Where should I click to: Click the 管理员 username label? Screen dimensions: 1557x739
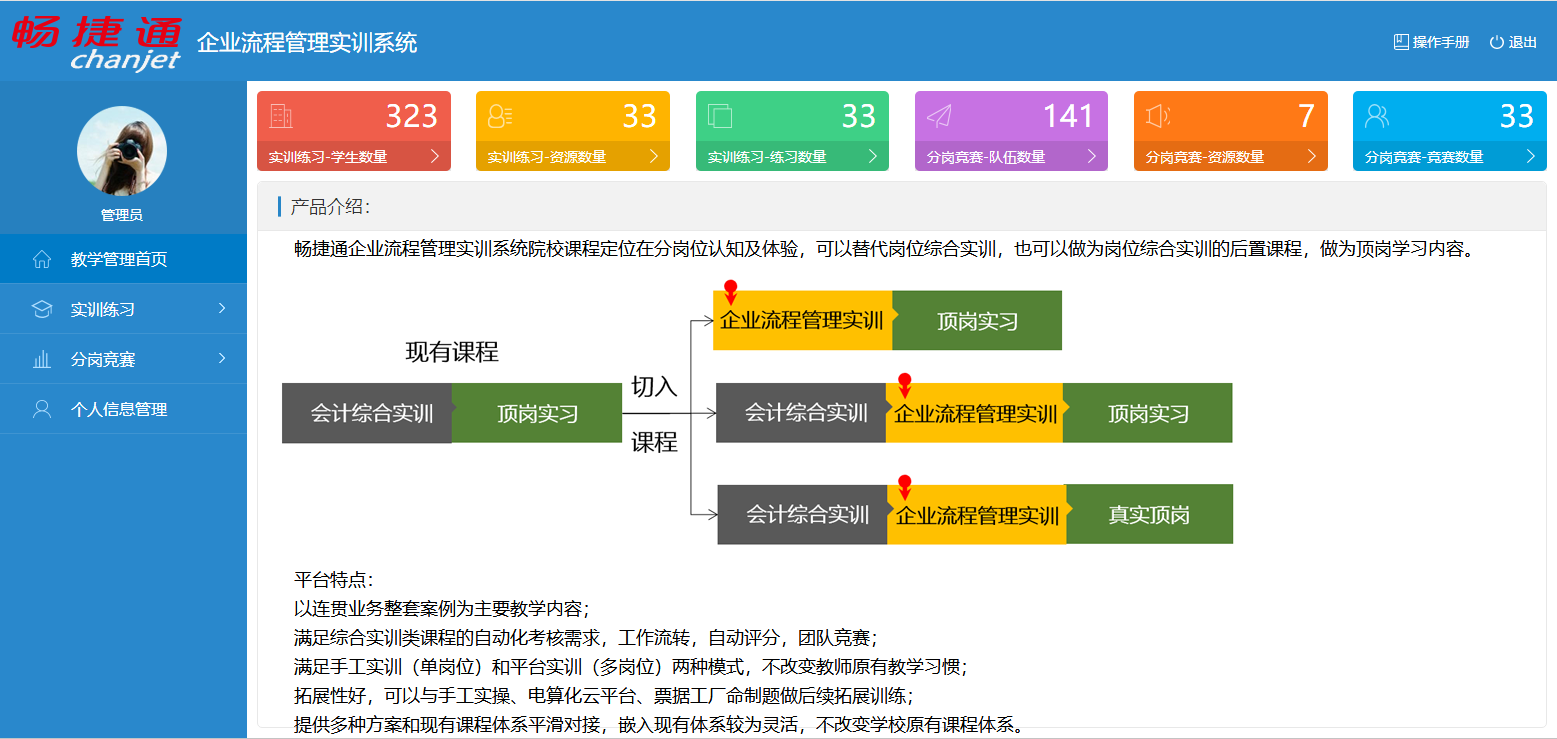[122, 215]
